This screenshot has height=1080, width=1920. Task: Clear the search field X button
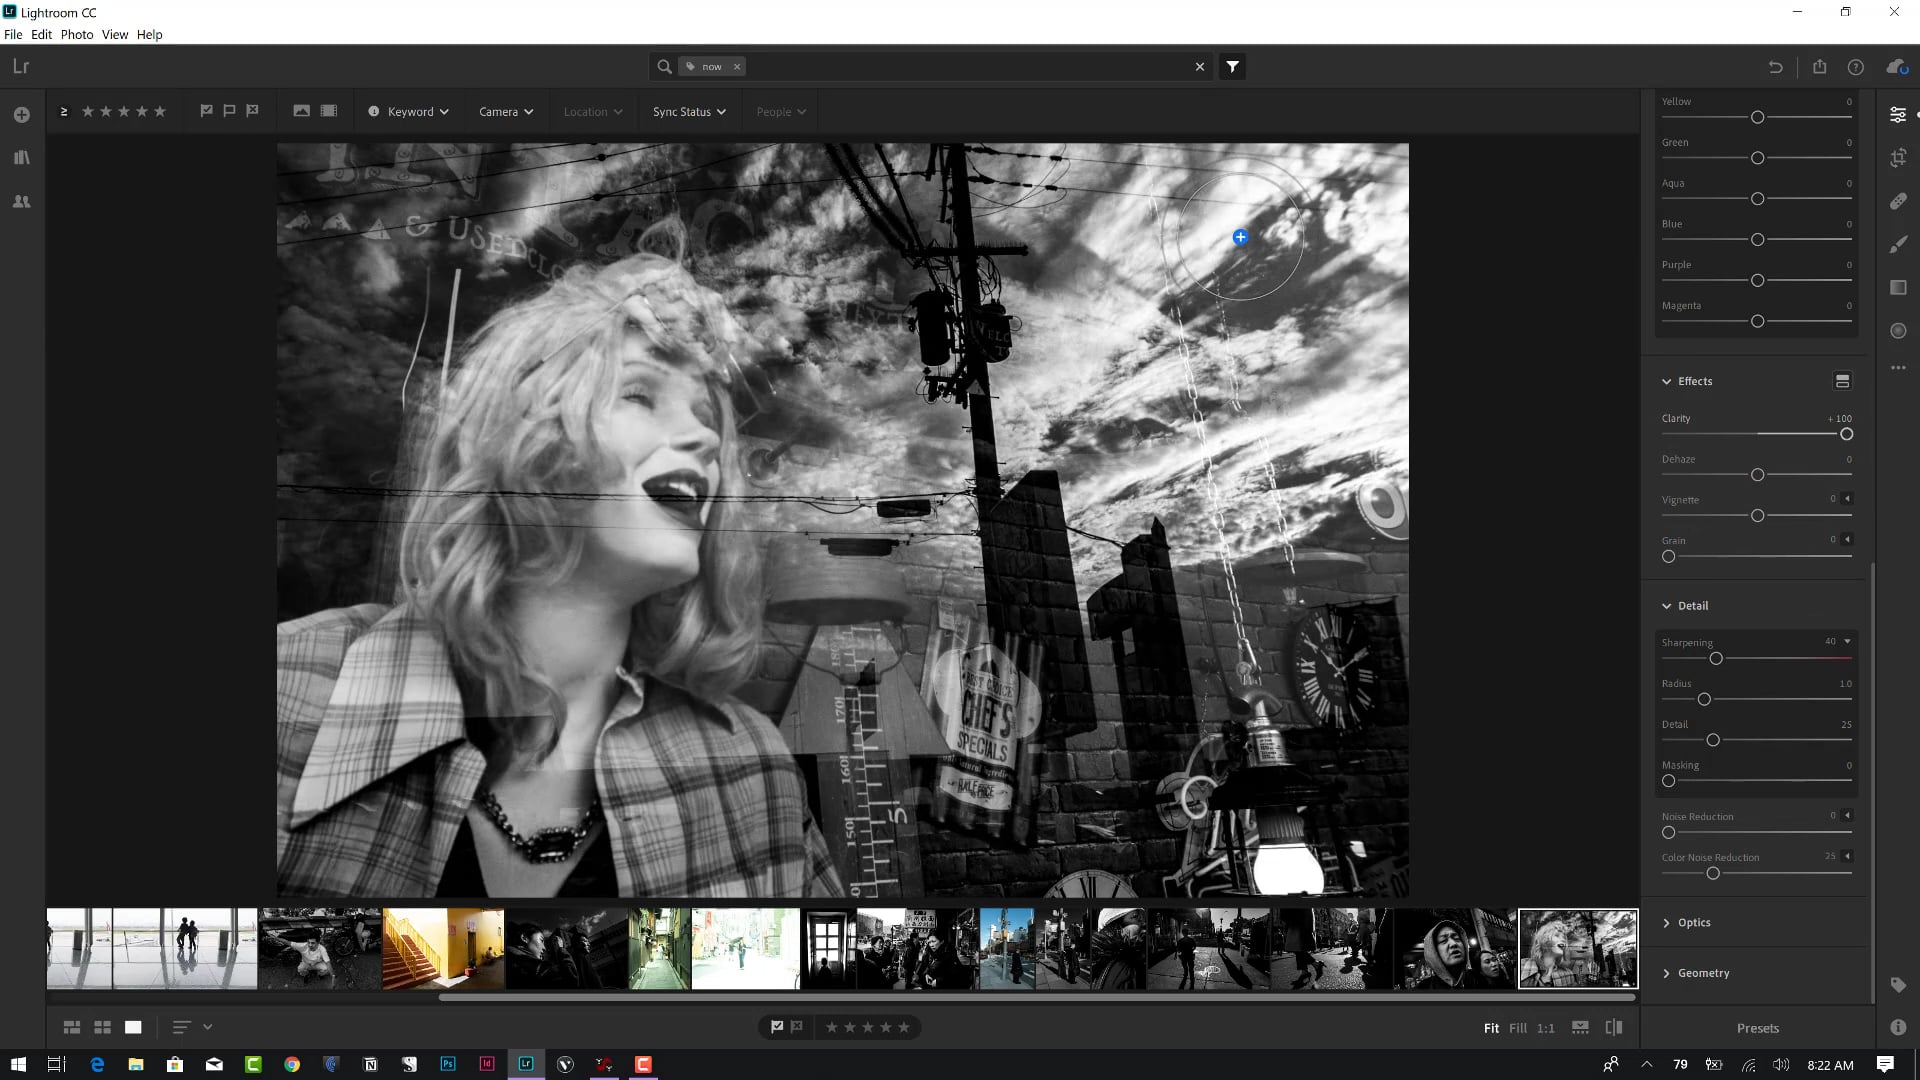1200,67
